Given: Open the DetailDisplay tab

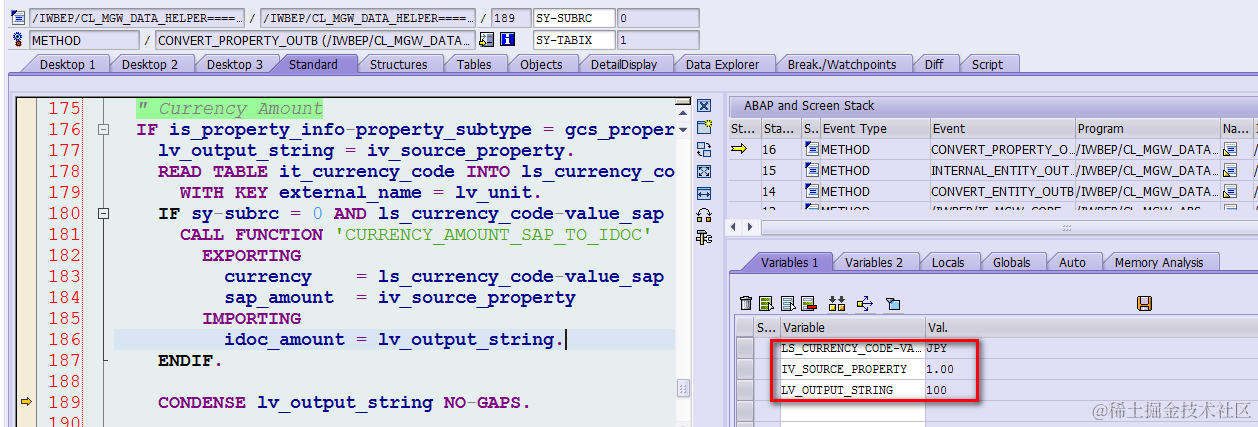Looking at the screenshot, I should pyautogui.click(x=624, y=64).
